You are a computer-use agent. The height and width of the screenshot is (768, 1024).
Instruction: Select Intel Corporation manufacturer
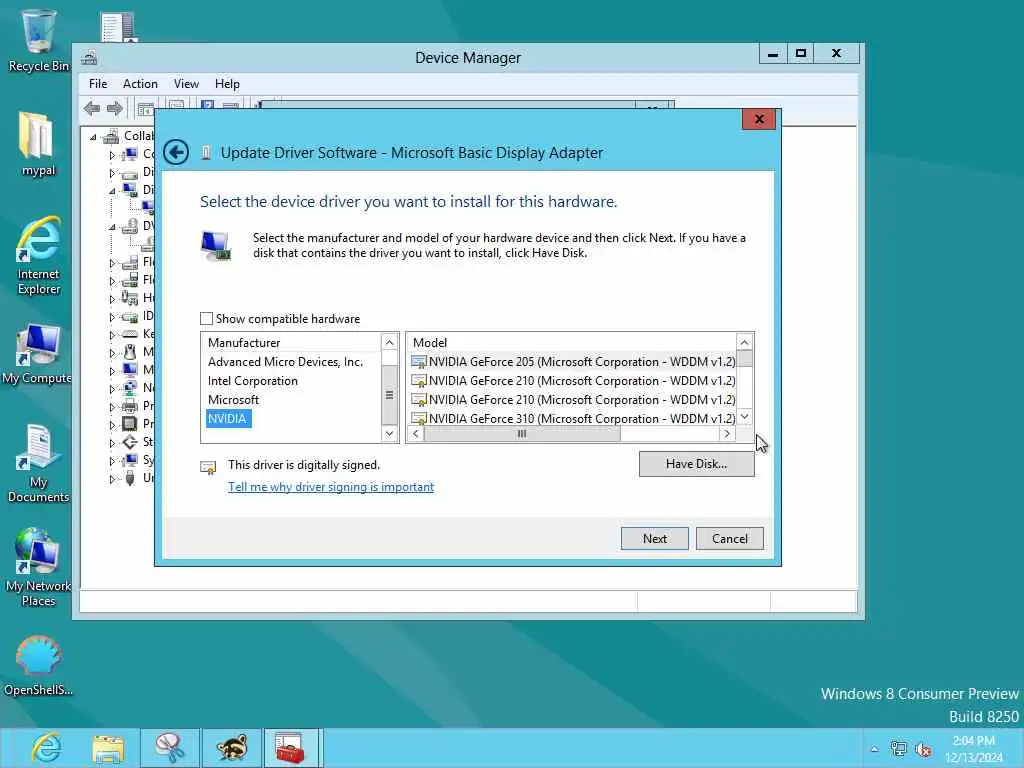[253, 381]
